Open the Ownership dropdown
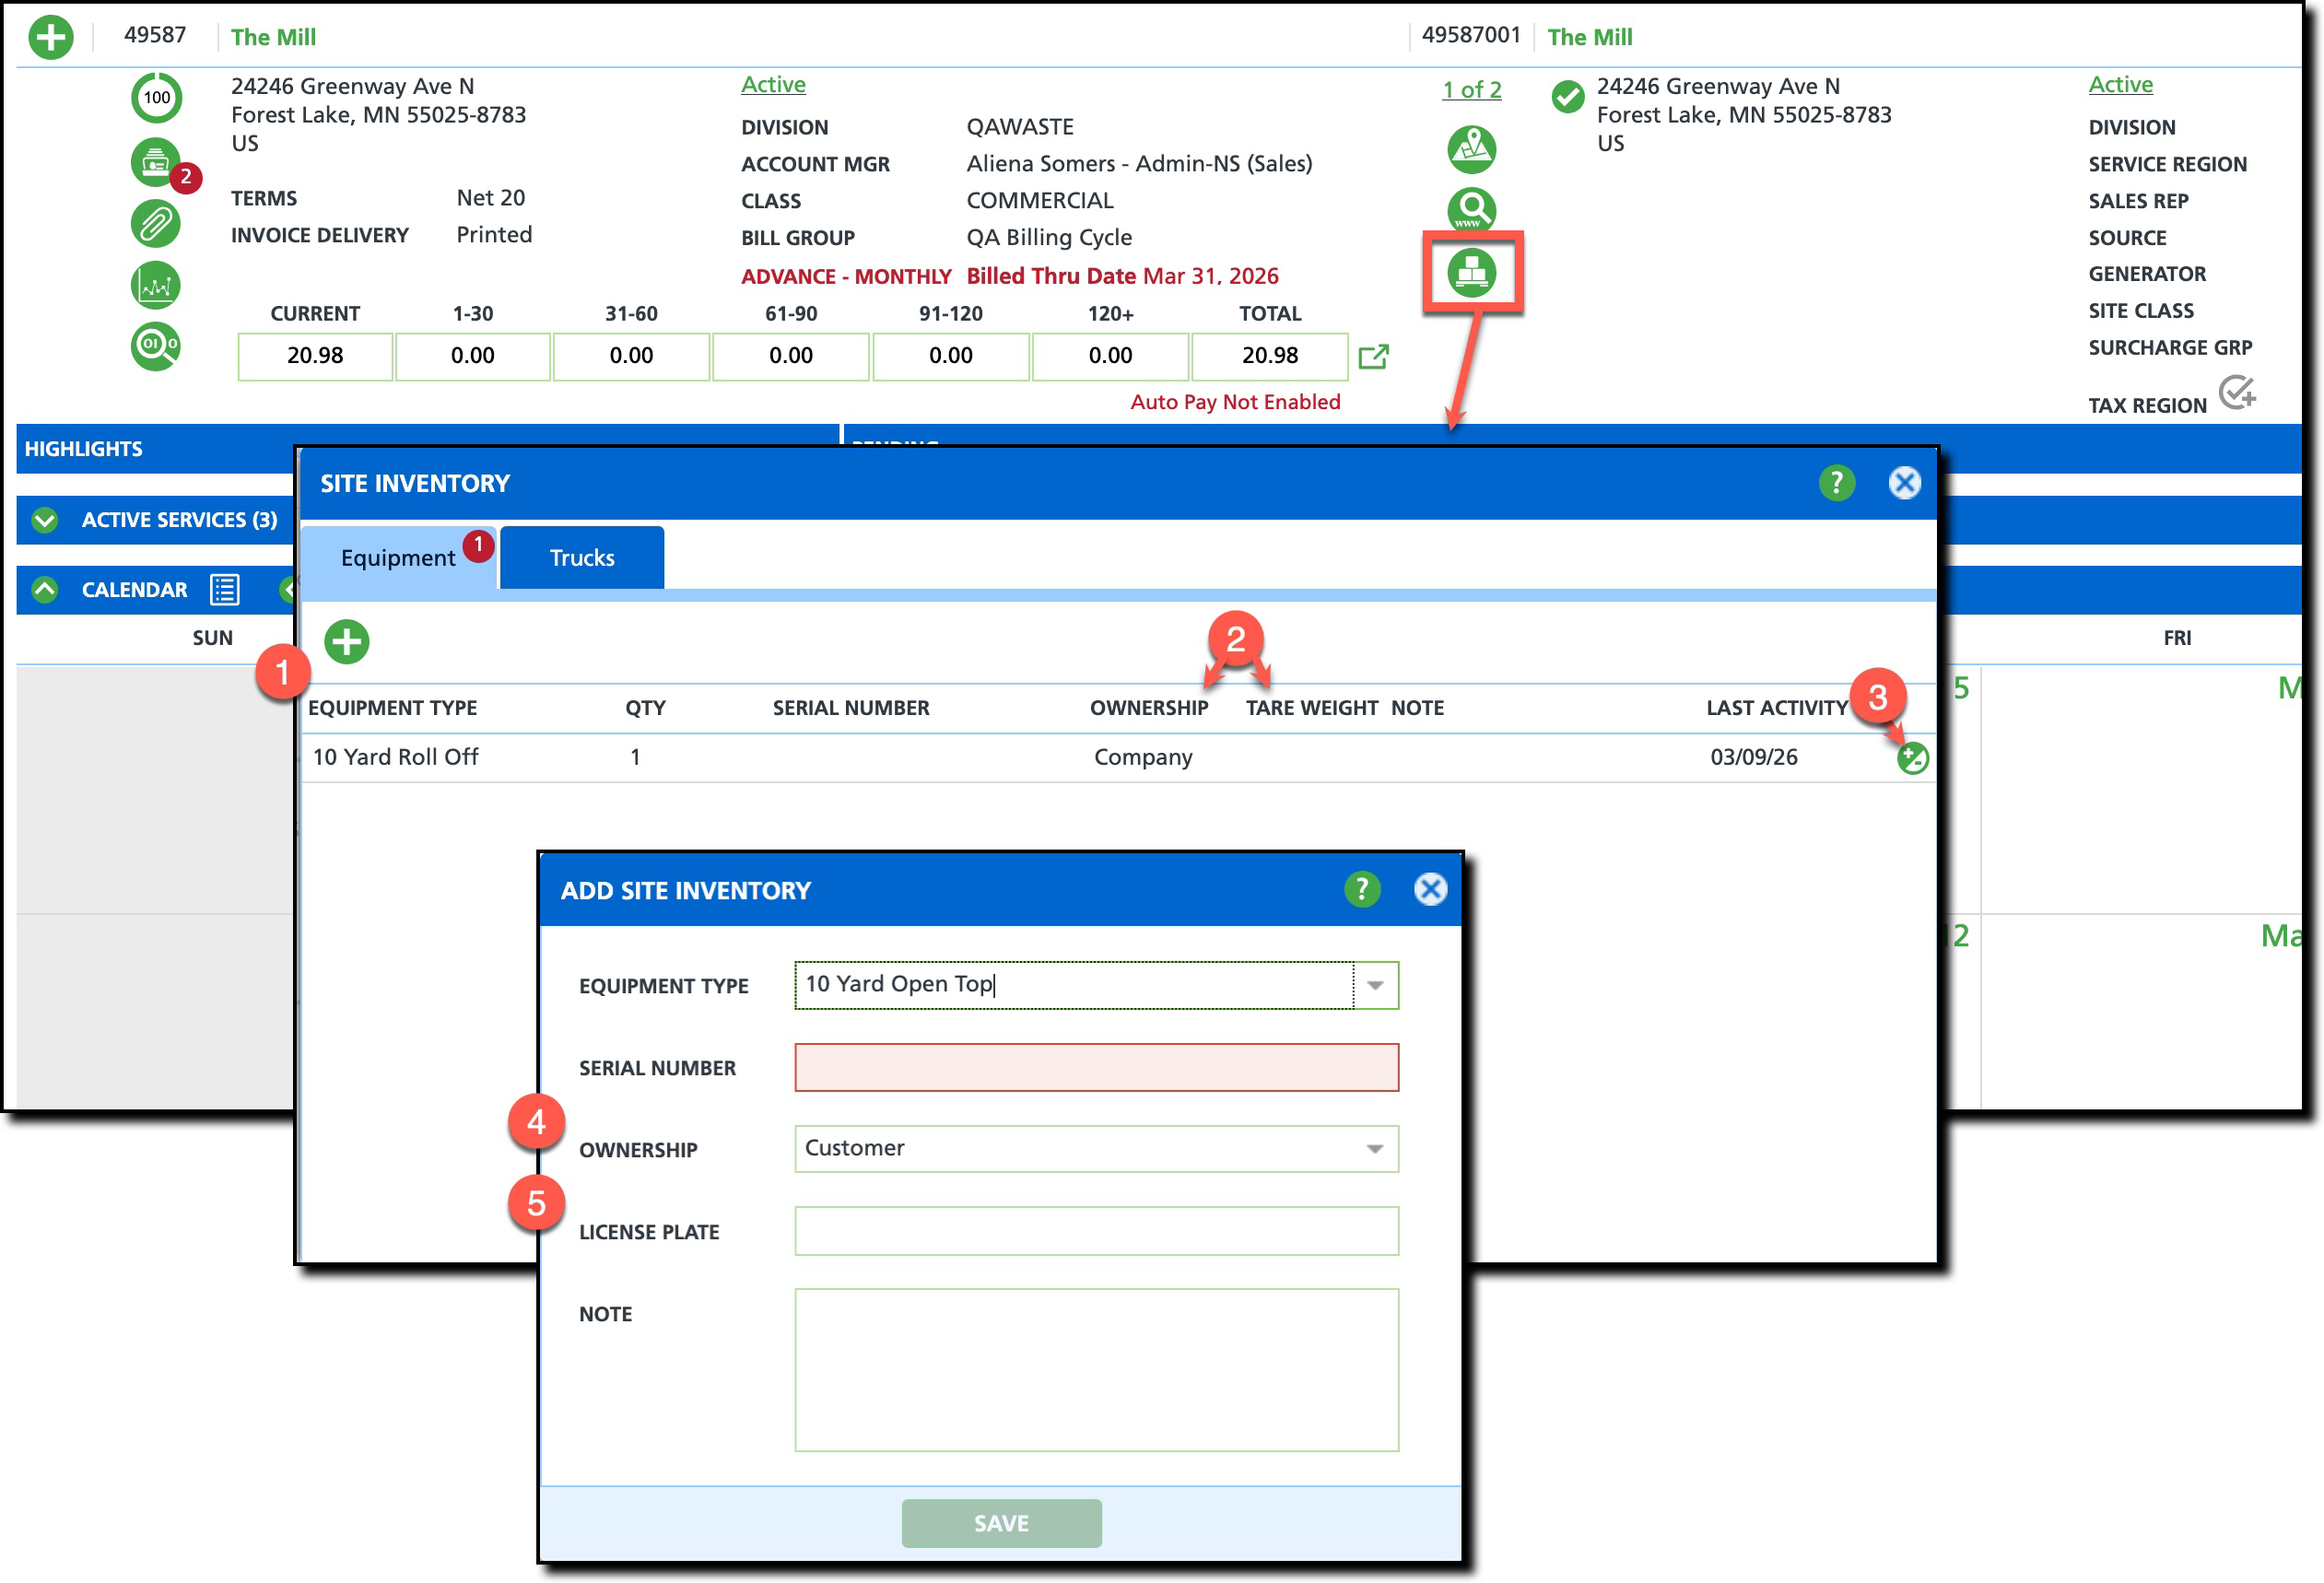2324x1583 pixels. (x=1095, y=1148)
